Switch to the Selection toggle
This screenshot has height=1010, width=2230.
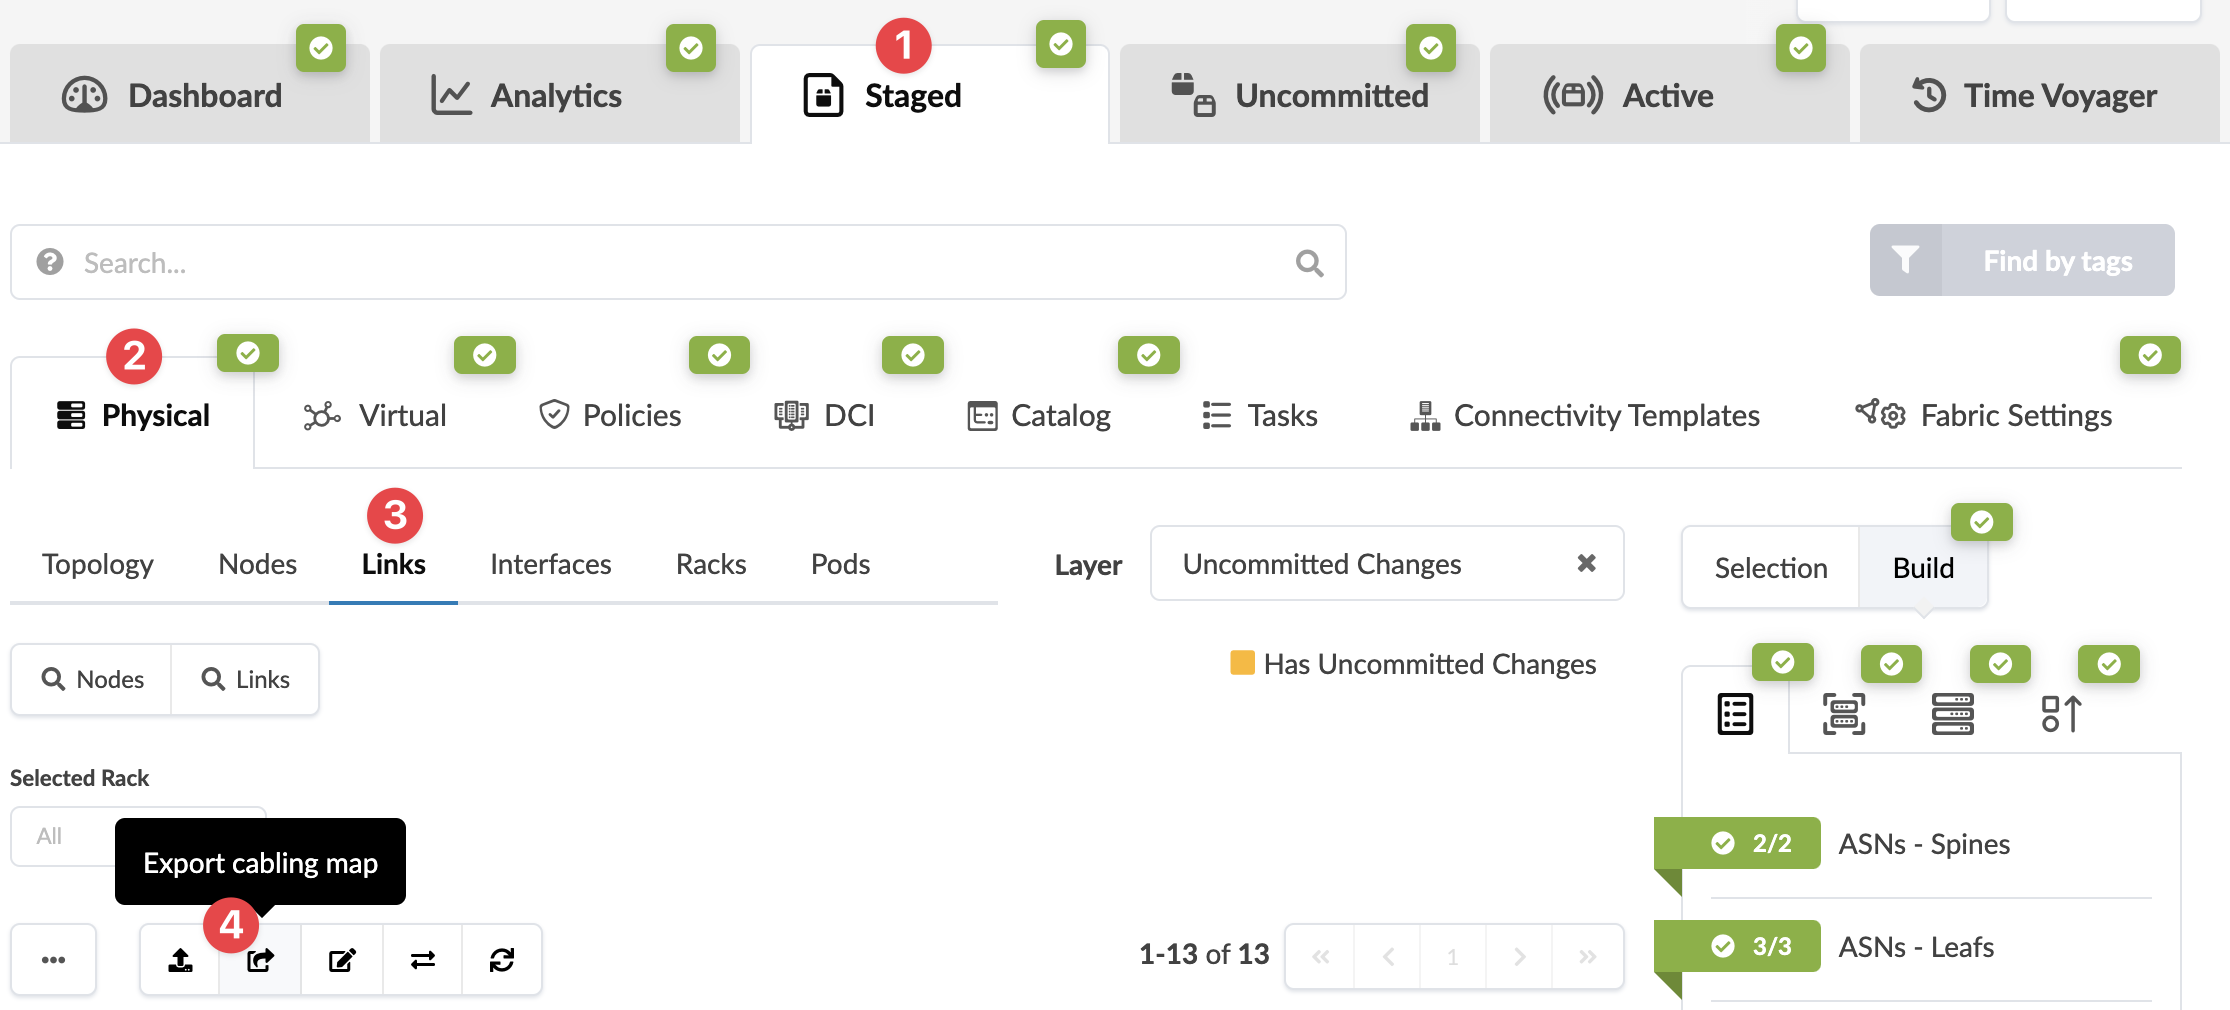[1770, 568]
